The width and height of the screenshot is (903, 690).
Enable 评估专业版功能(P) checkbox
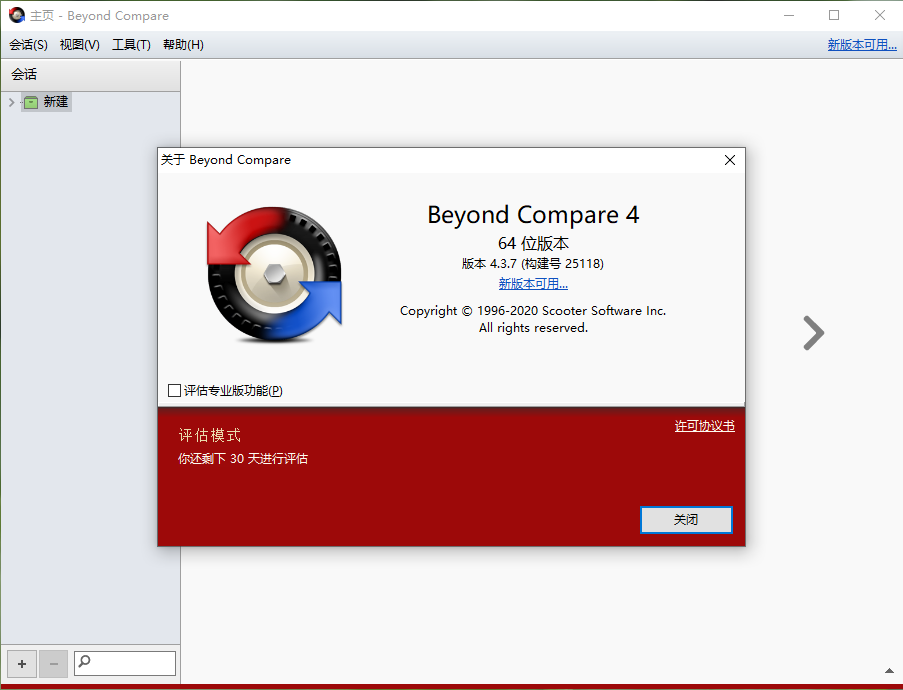(174, 391)
